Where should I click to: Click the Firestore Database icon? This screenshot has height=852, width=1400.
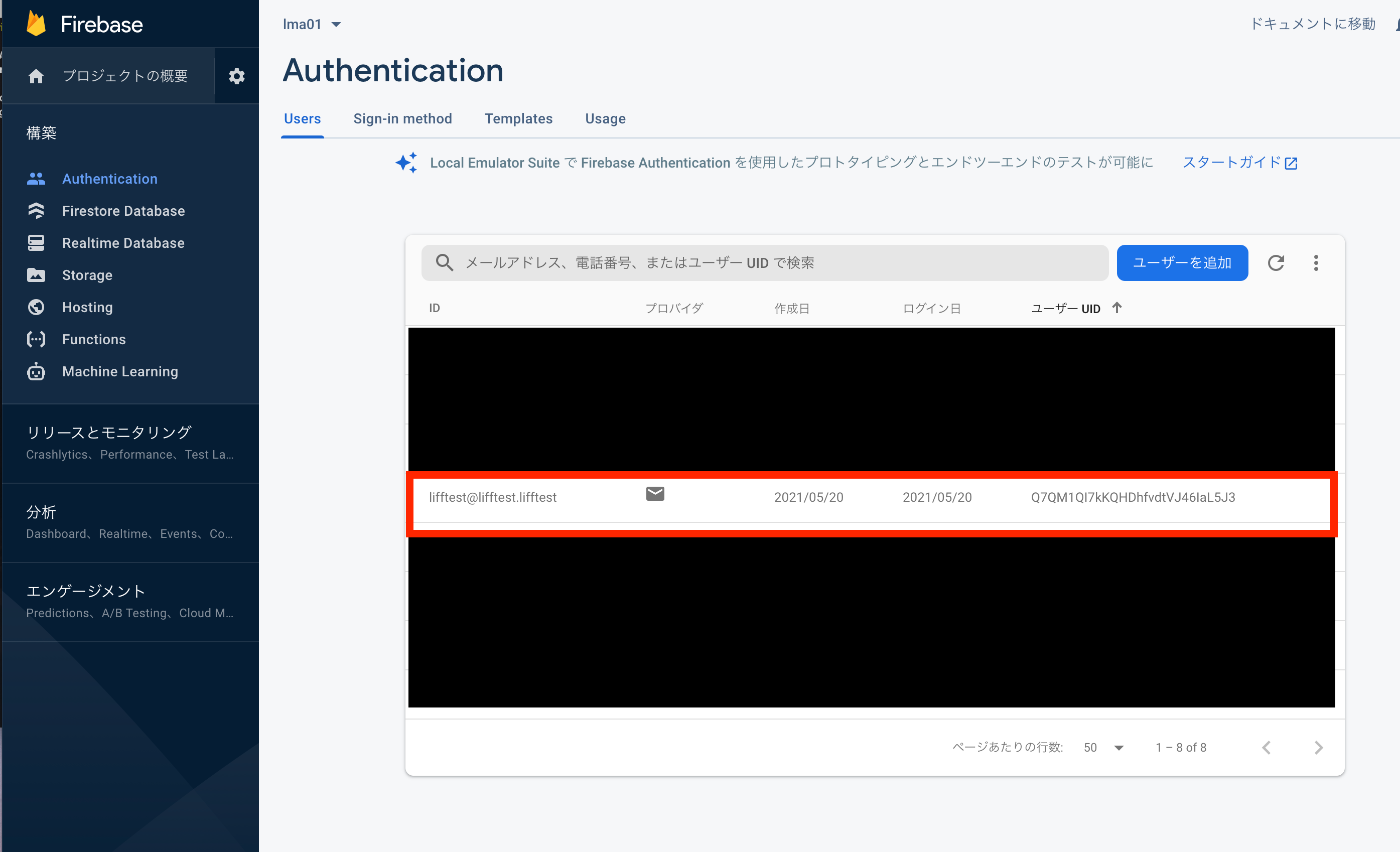point(37,211)
